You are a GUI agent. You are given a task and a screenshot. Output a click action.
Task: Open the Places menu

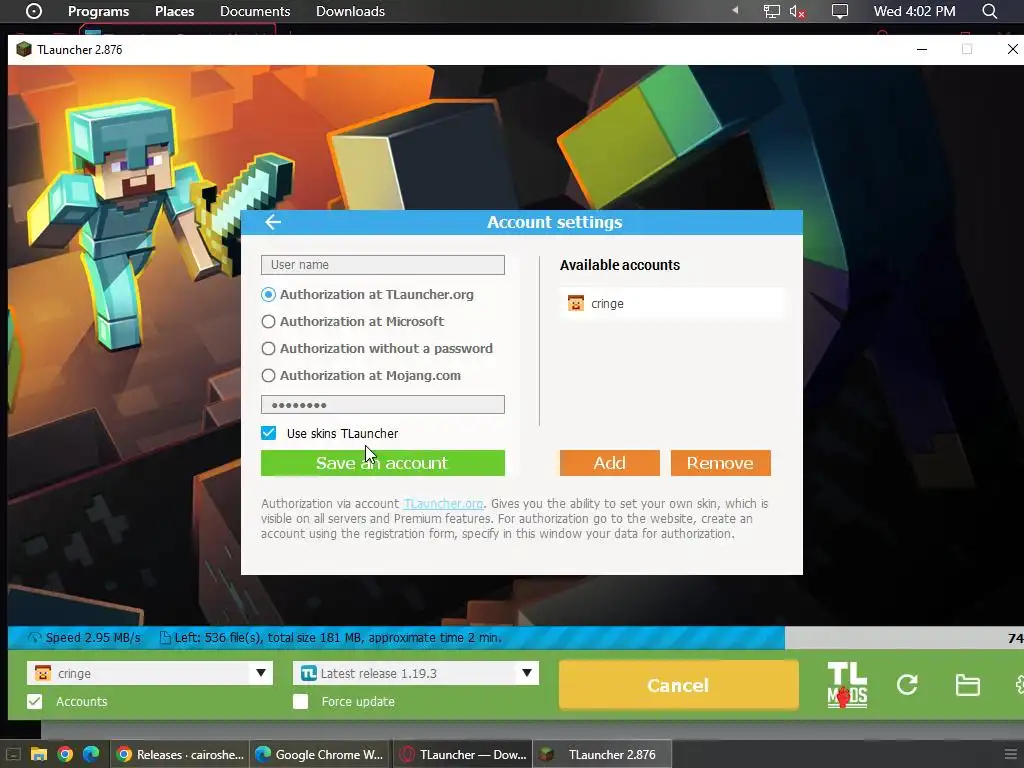tap(174, 11)
